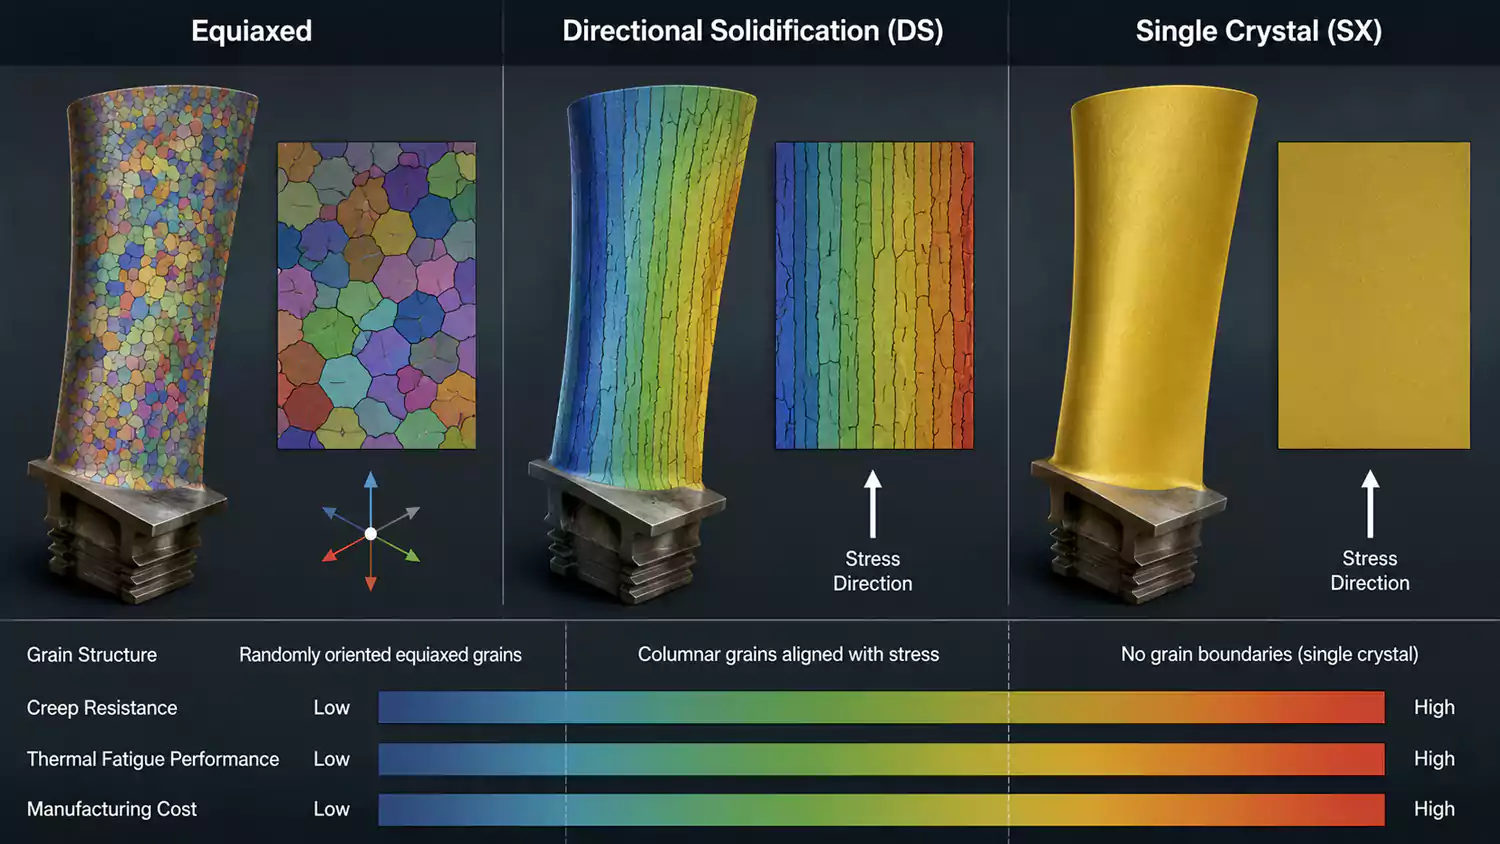Screen dimensions: 1500x844
Task: Click 'Randomly oriented equiaxed grains' text
Action: [x=380, y=655]
